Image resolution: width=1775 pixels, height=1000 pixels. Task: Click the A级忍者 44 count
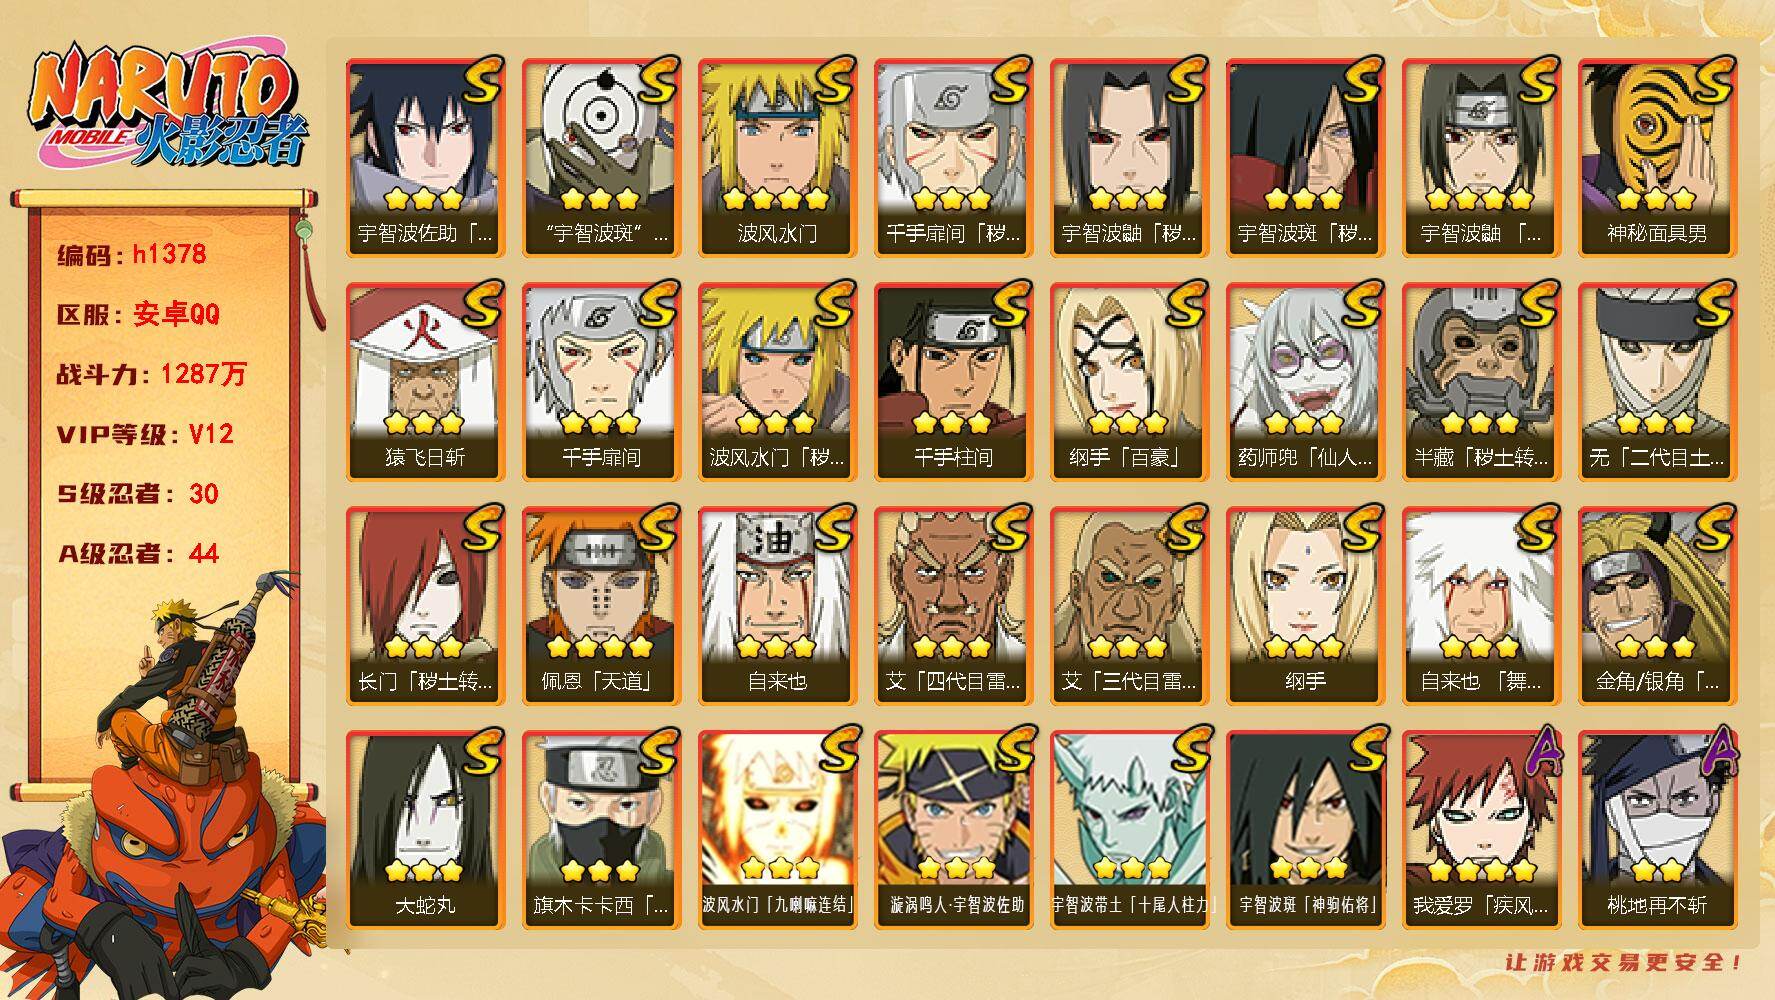point(137,554)
